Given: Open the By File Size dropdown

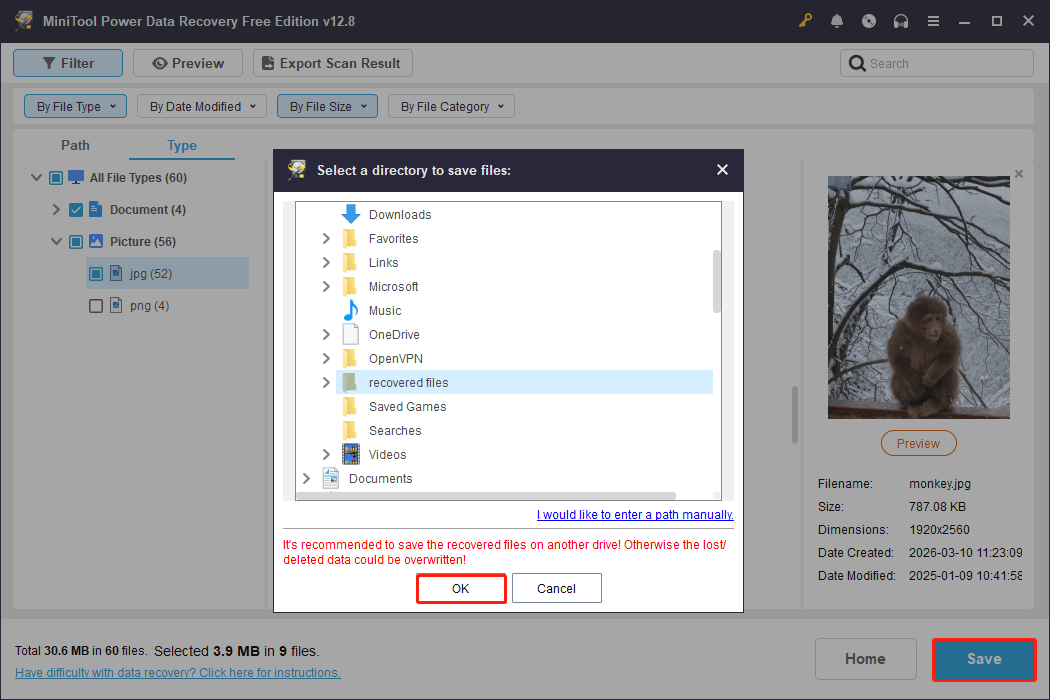Looking at the screenshot, I should click(x=327, y=106).
